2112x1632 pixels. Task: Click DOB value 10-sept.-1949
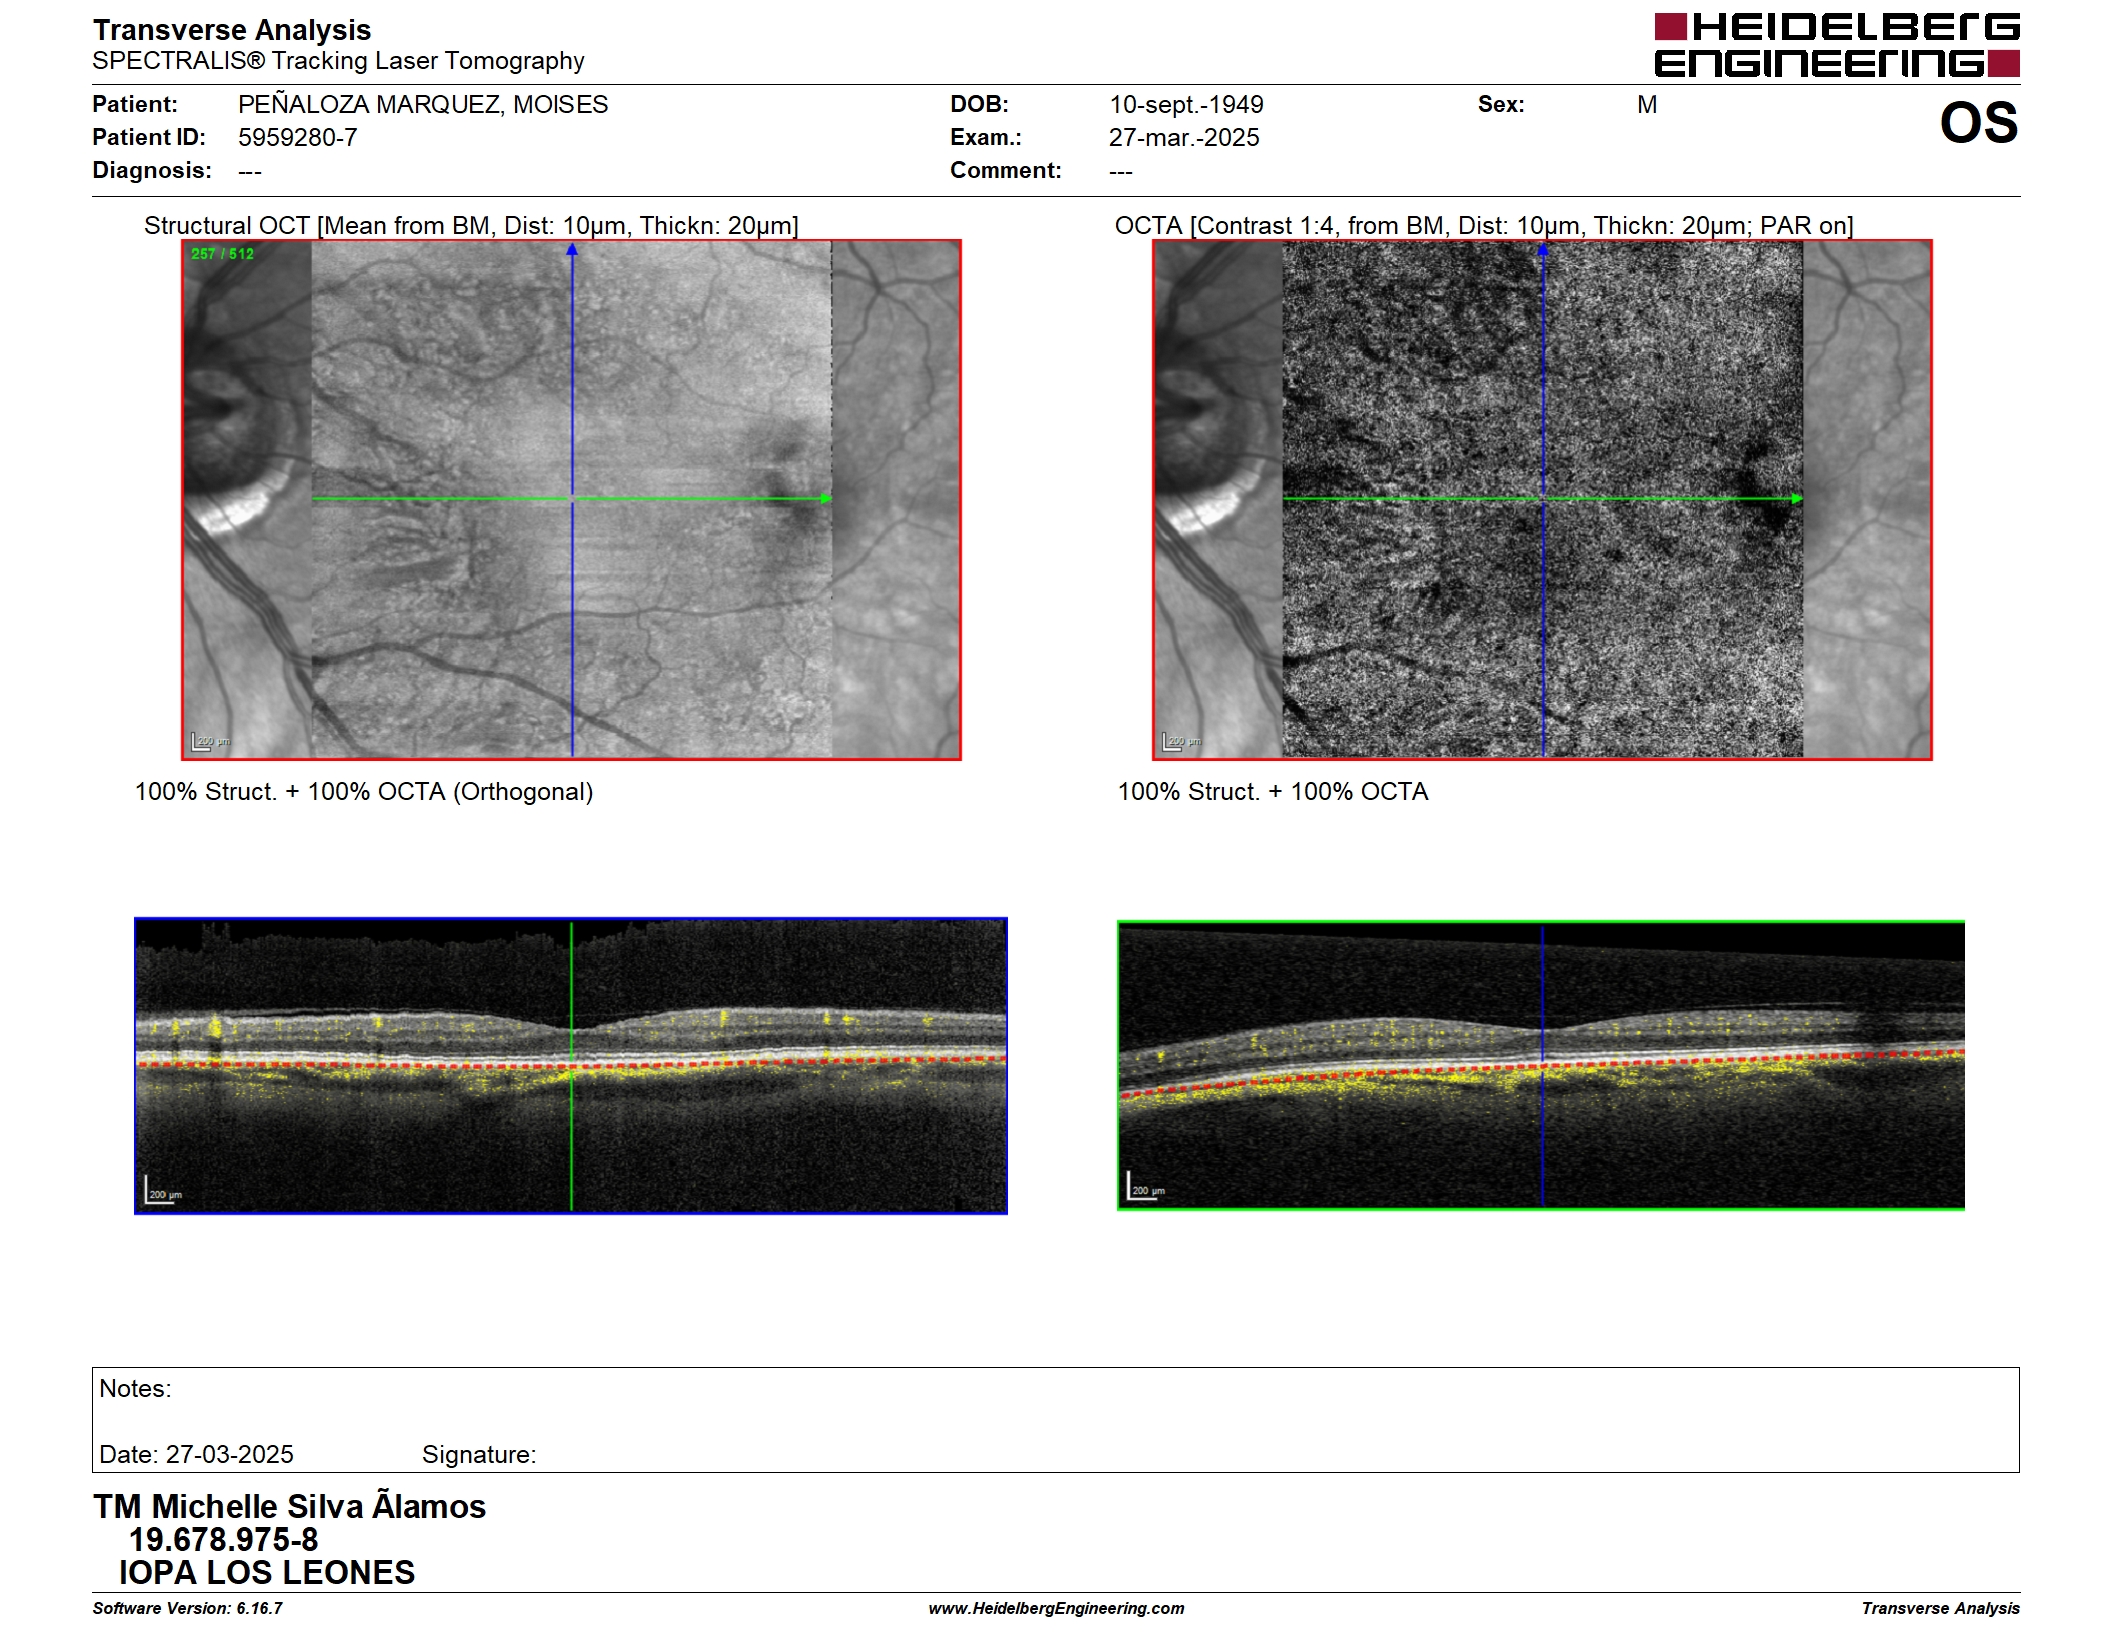1186,104
